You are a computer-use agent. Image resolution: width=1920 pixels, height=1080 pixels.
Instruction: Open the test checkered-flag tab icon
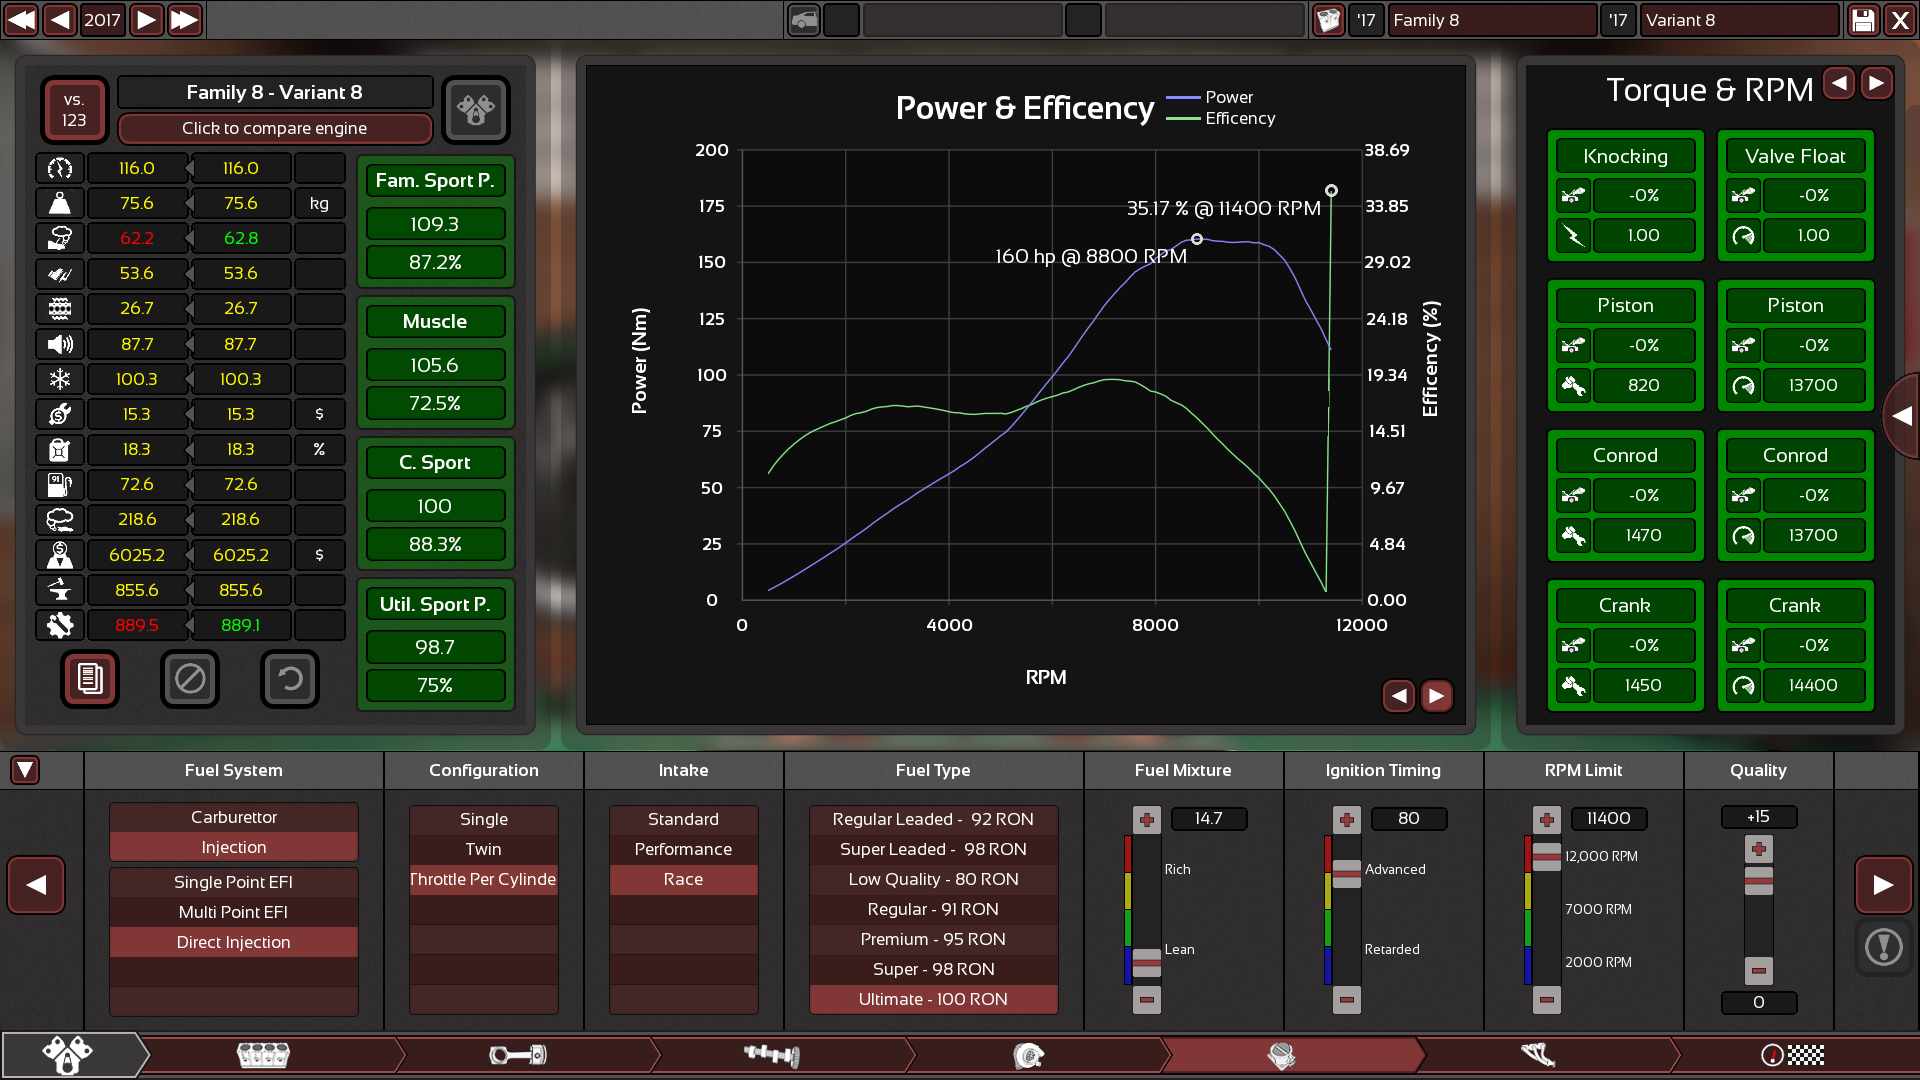click(1792, 1055)
